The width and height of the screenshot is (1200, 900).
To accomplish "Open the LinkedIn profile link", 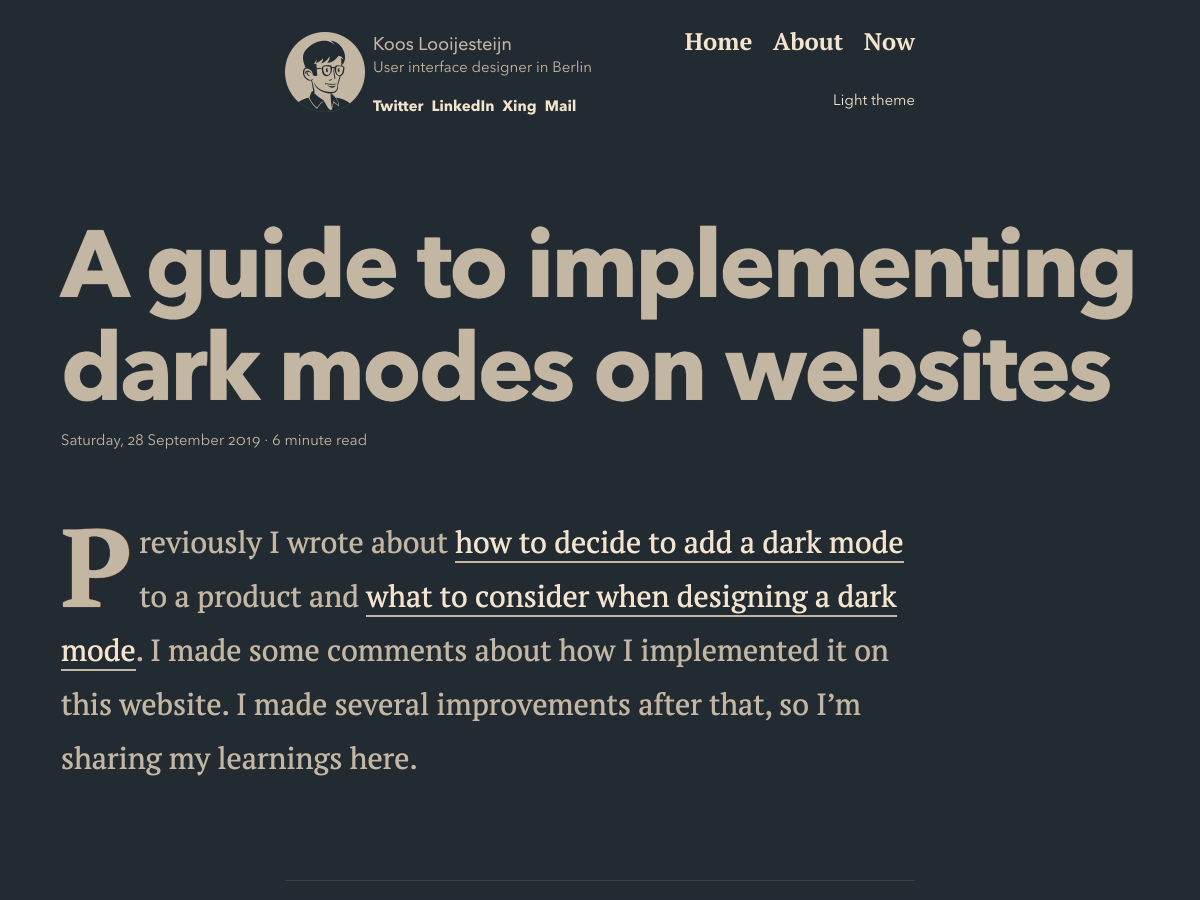I will click(x=463, y=106).
